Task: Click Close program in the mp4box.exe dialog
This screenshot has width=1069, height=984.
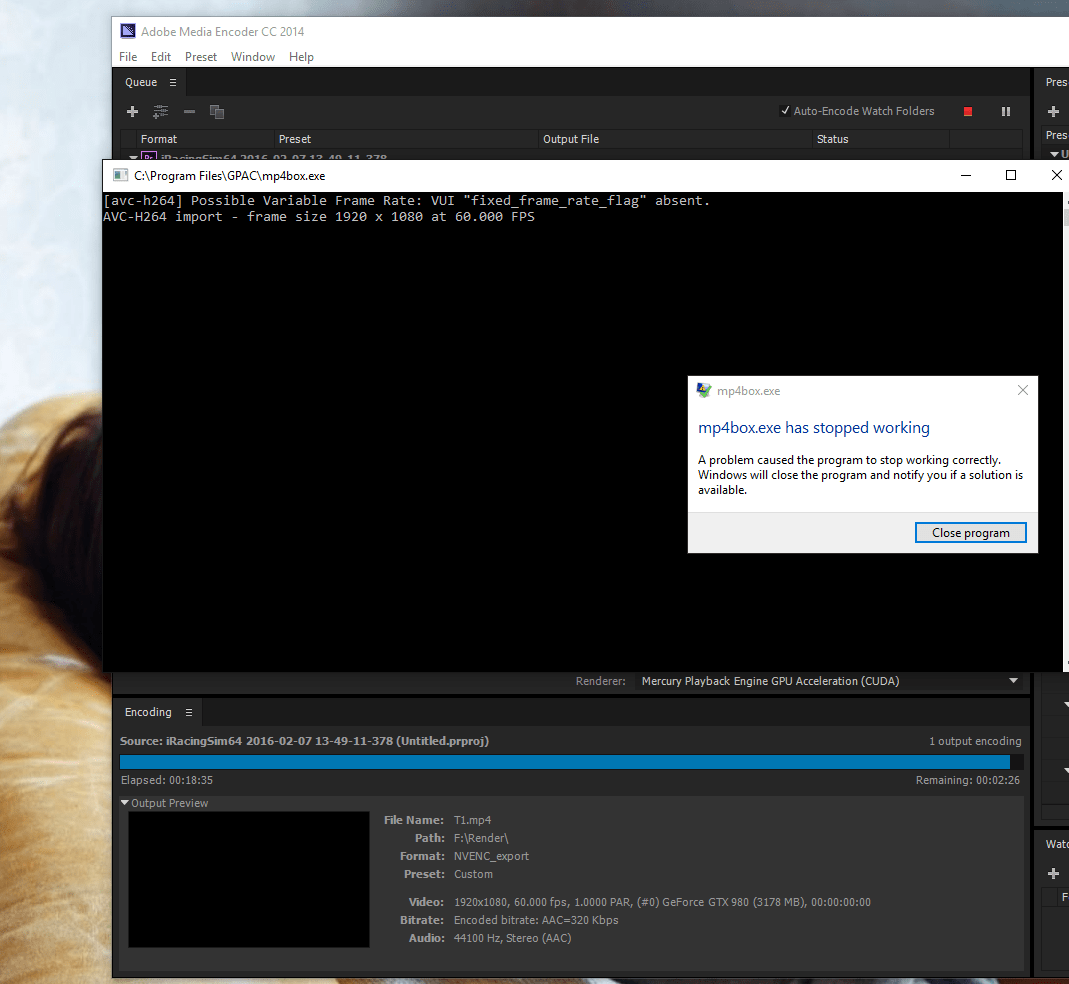Action: (x=970, y=532)
